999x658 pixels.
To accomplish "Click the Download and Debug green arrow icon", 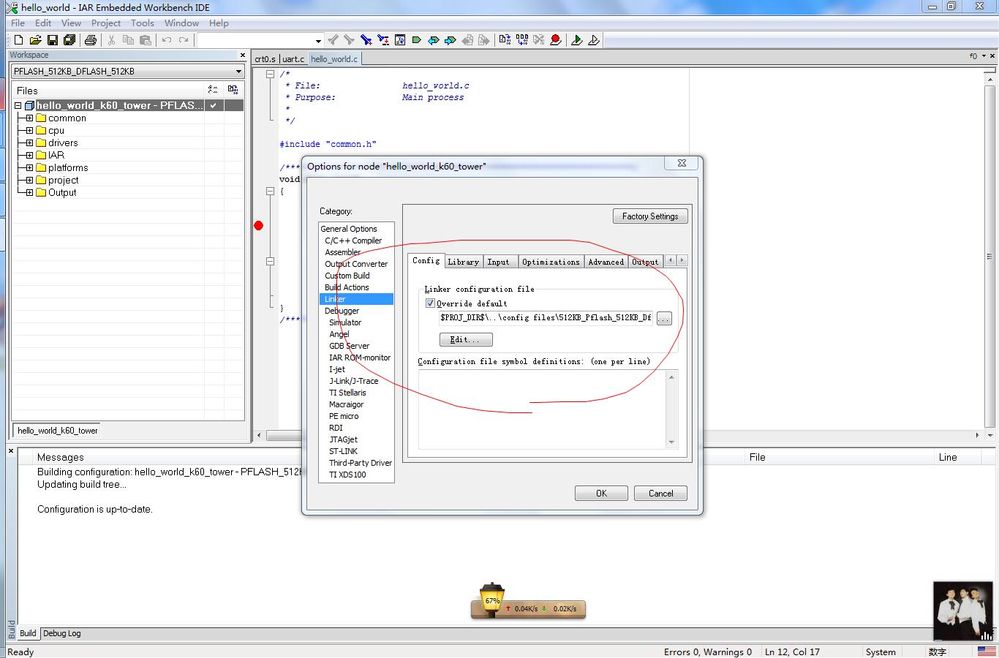I will coord(577,40).
